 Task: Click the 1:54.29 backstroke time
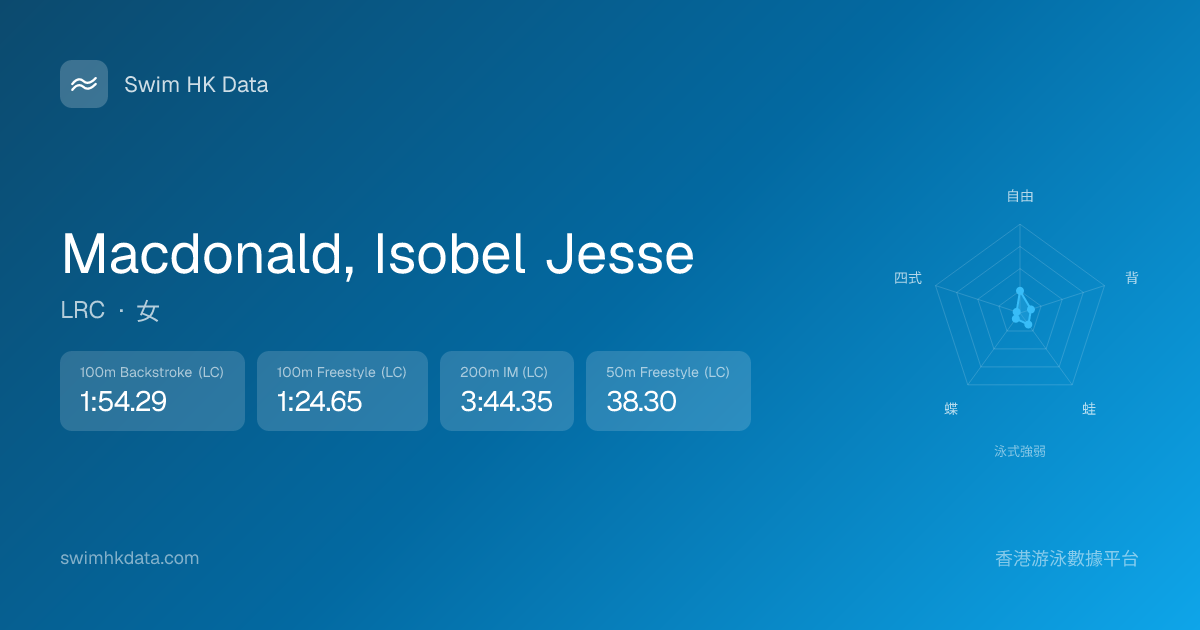tap(123, 402)
